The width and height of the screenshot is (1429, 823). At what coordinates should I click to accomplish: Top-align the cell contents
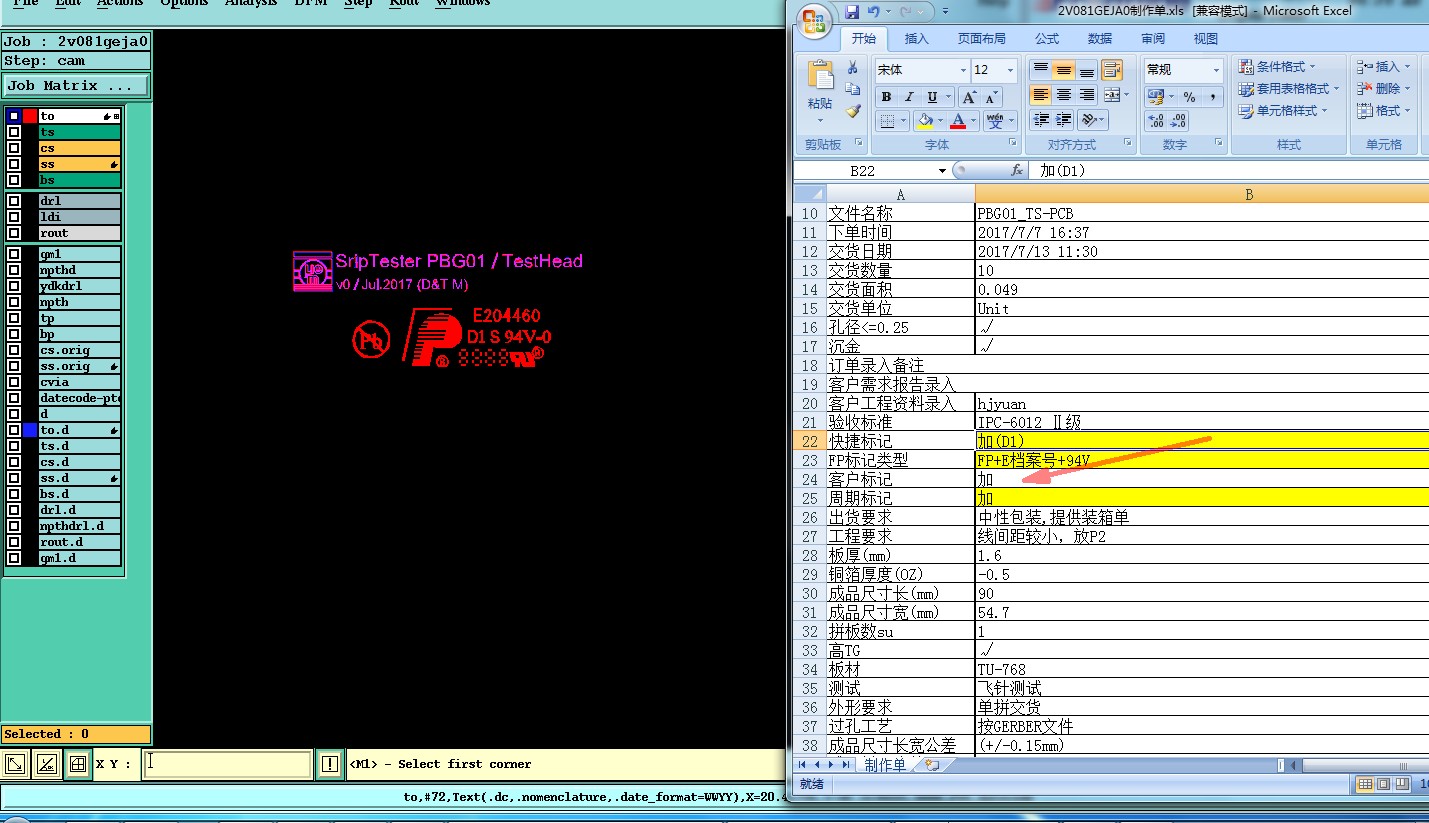pos(1041,70)
